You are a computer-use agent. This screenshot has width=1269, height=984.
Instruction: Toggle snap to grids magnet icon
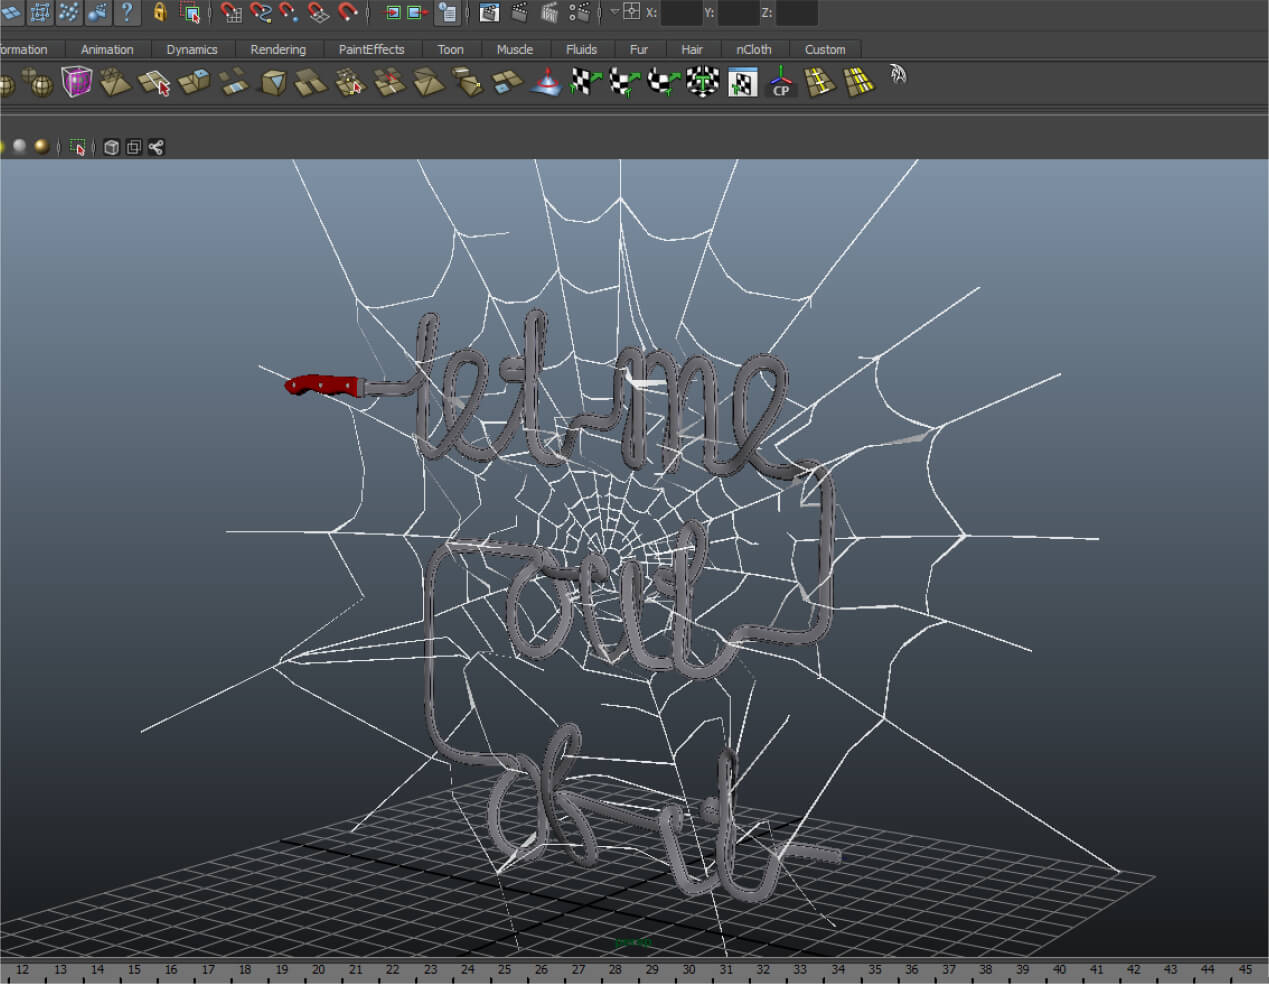coord(231,12)
